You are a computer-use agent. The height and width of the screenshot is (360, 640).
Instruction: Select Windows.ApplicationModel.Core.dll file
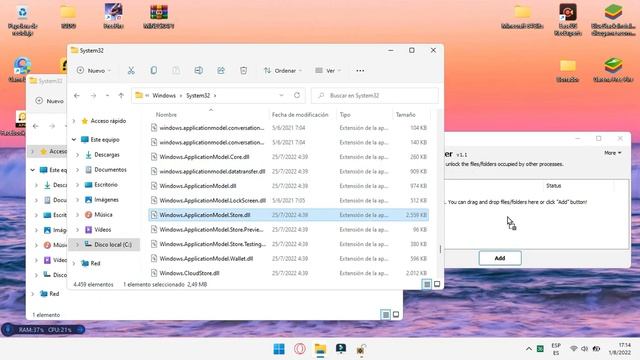pos(288,157)
